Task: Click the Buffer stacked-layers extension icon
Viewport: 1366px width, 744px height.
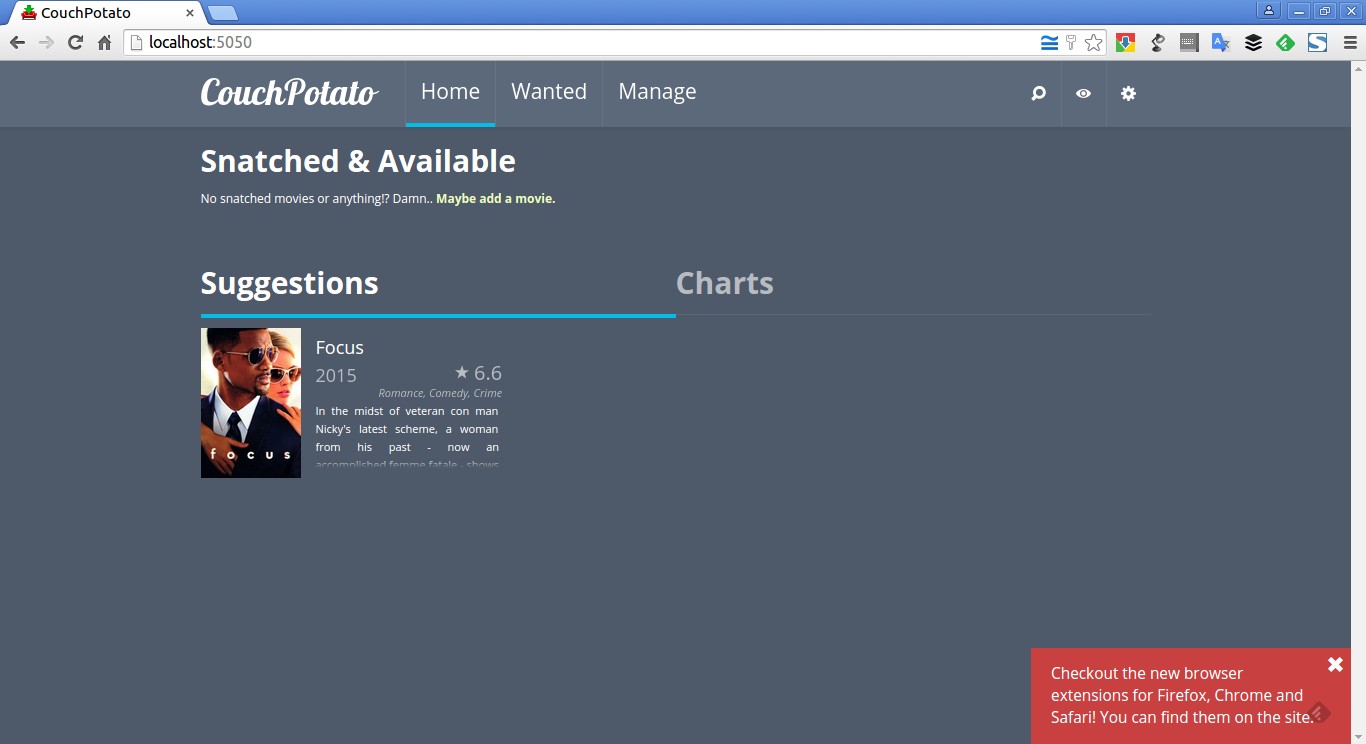Action: click(1253, 42)
